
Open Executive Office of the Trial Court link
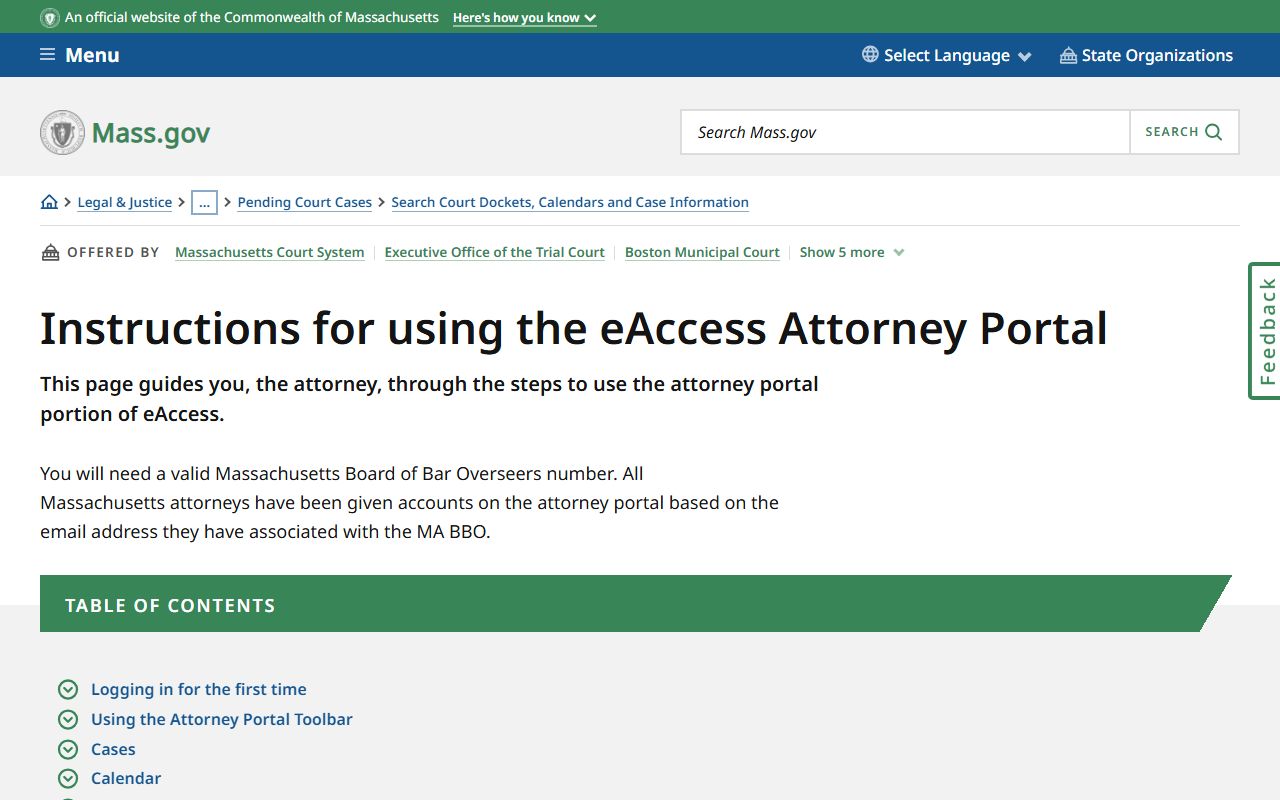tap(494, 252)
